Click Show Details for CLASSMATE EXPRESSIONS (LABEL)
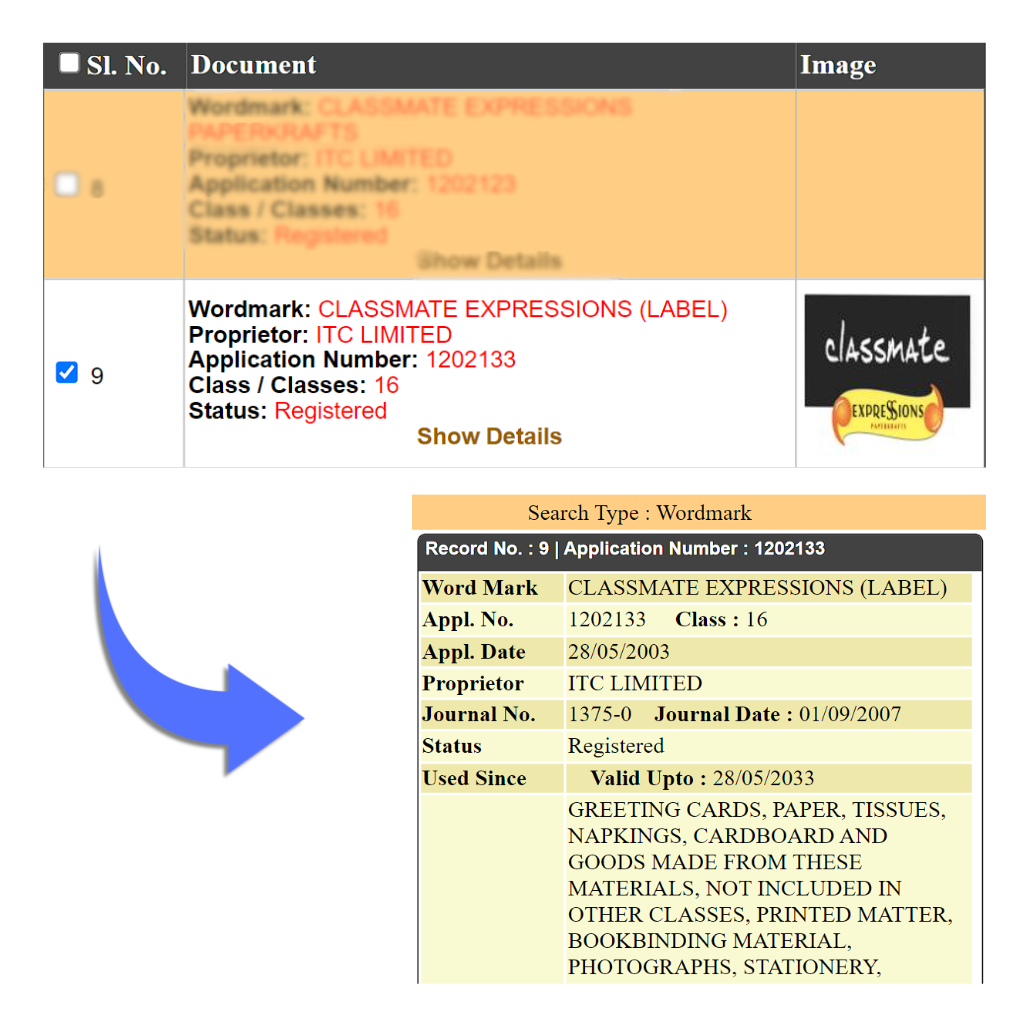This screenshot has height=1024, width=1024. (x=489, y=437)
